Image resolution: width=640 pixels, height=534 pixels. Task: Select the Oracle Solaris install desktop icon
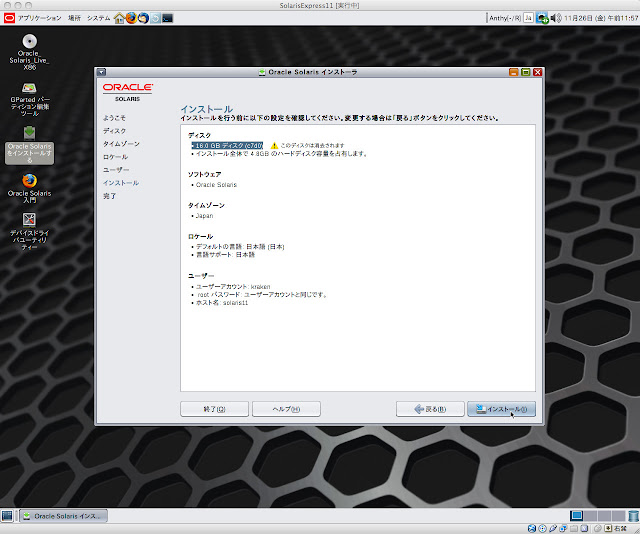[x=29, y=145]
